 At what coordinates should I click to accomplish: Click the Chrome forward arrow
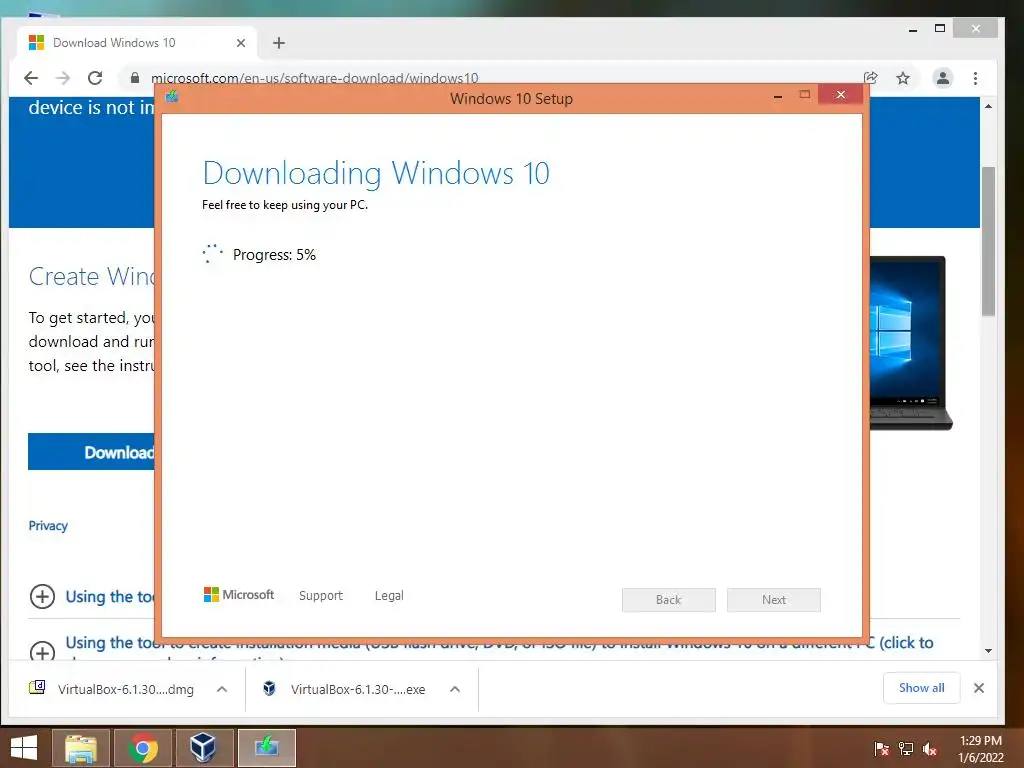pyautogui.click(x=63, y=78)
